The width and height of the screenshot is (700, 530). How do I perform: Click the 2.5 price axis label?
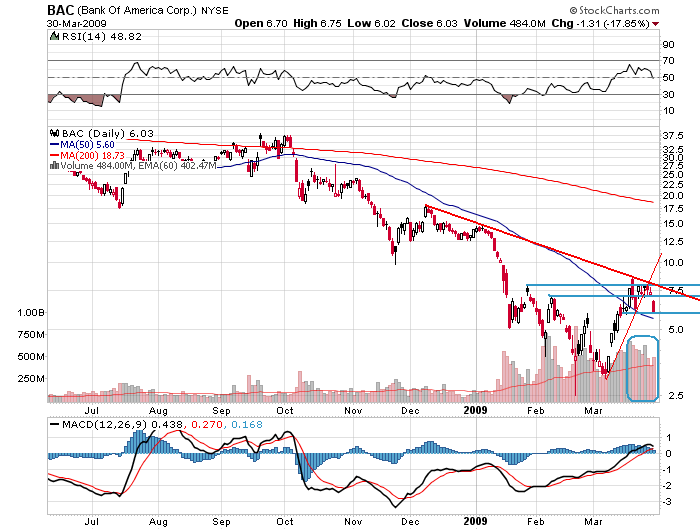pos(675,396)
